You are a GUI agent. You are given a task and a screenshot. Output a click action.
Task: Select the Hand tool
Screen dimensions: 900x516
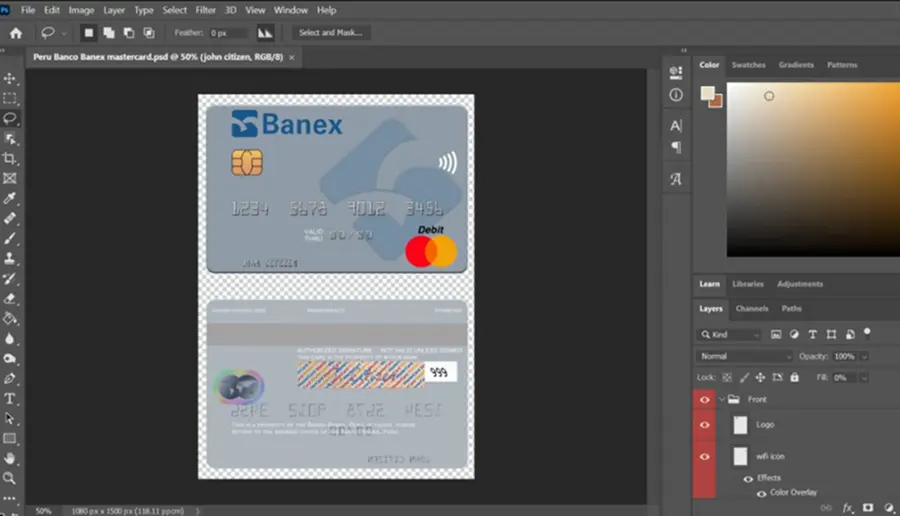click(10, 458)
